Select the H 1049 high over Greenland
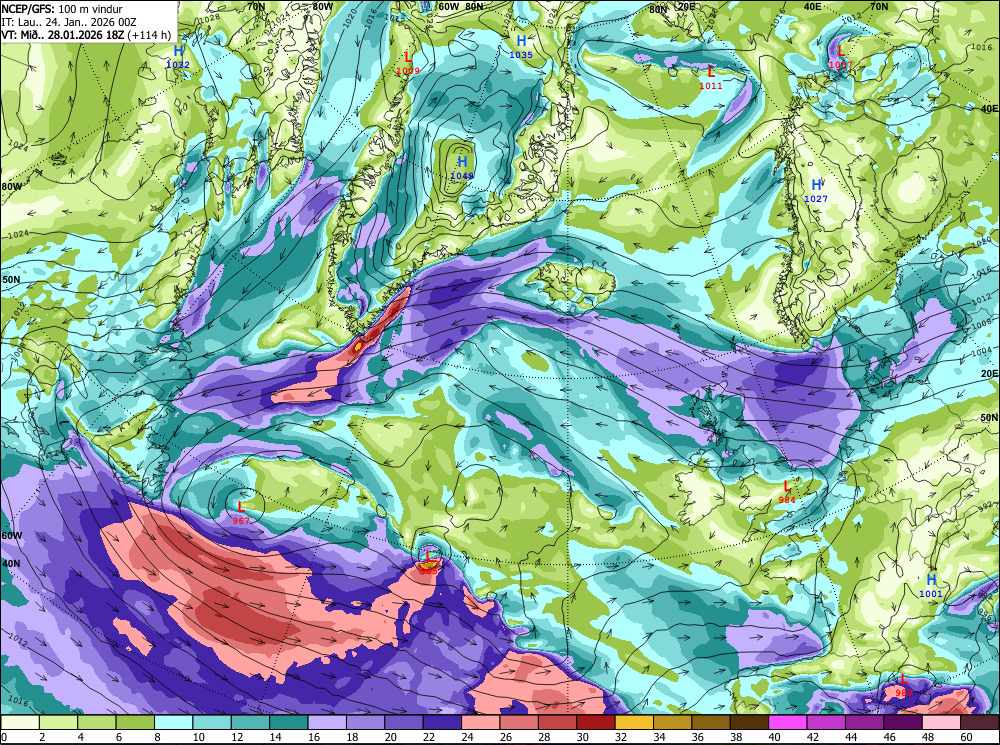Image resolution: width=1000 pixels, height=745 pixels. point(462,168)
